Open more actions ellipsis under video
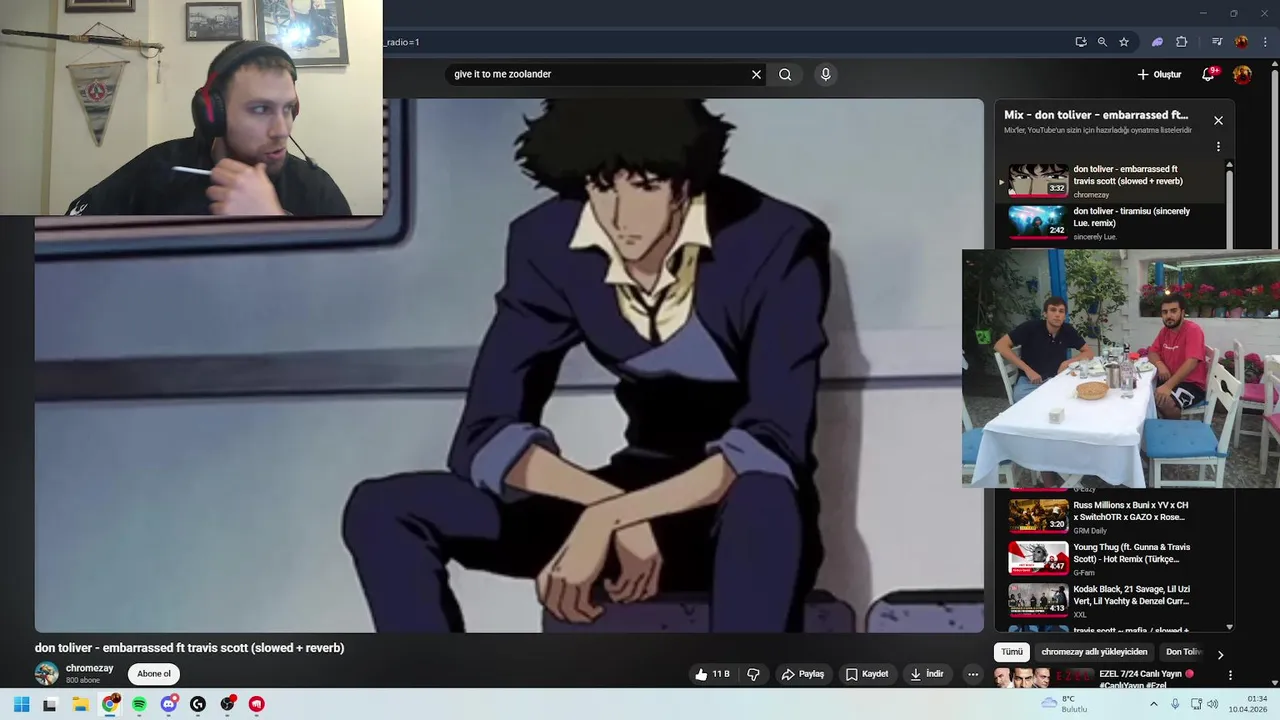Screen dimensions: 1280x720 [x=972, y=674]
